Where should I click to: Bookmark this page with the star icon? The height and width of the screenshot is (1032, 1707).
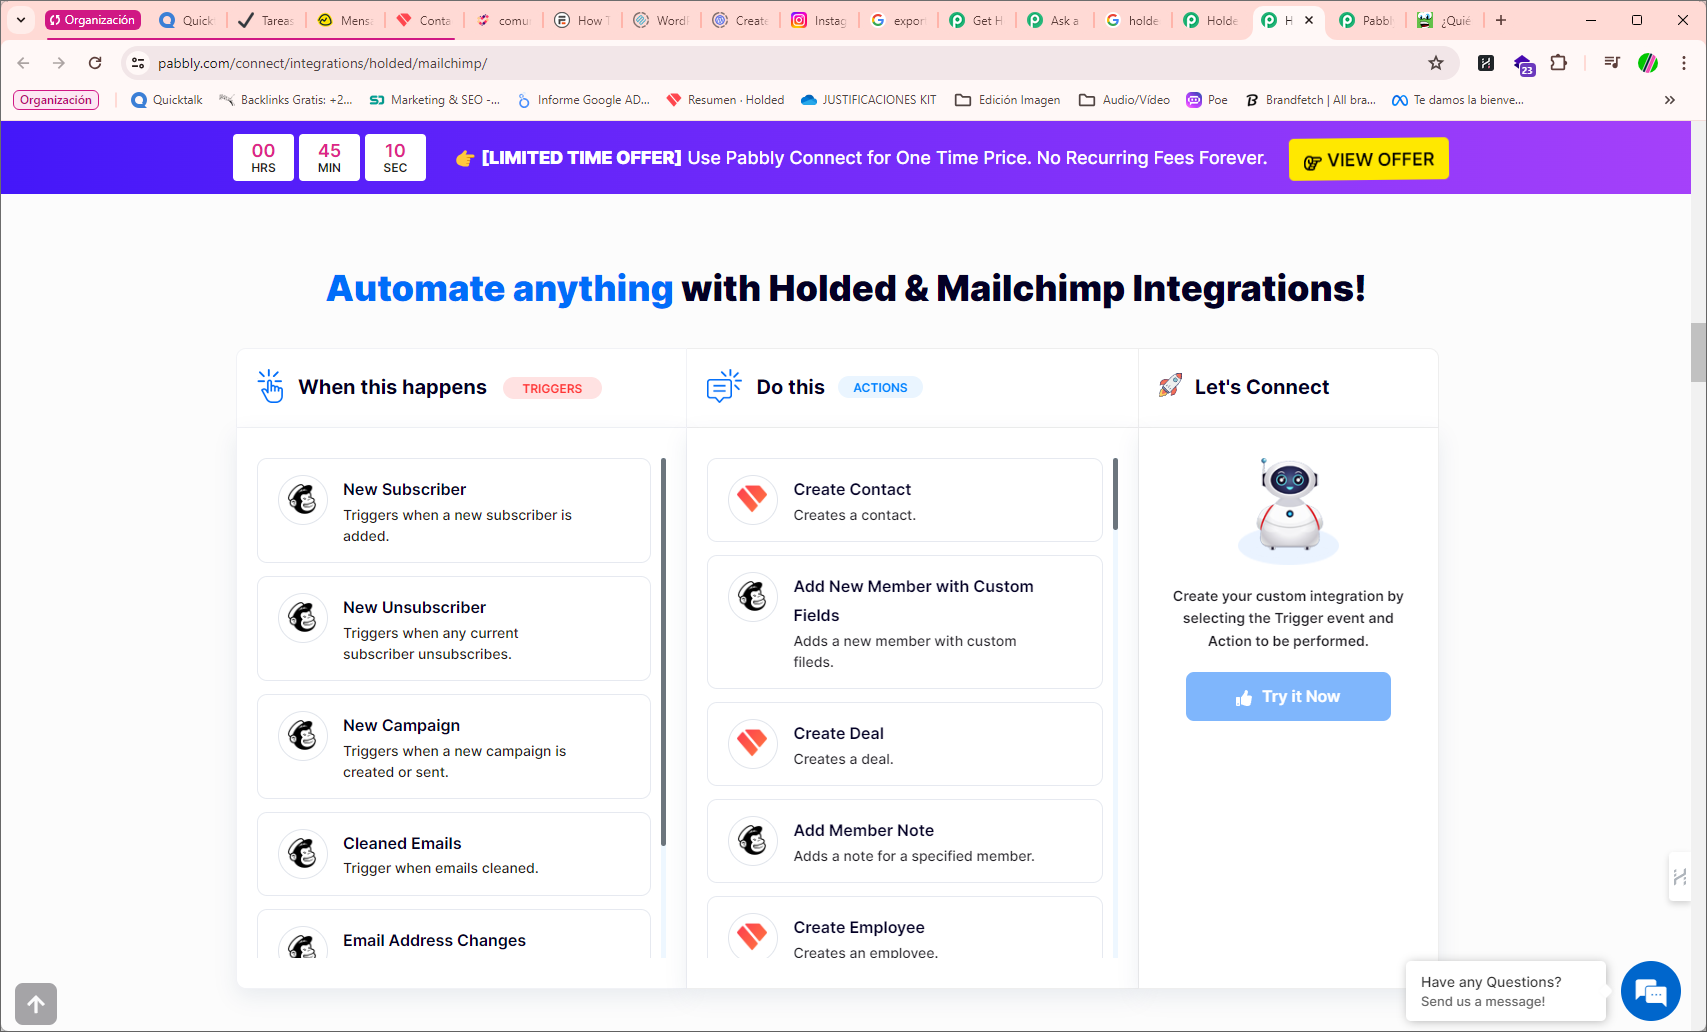[x=1436, y=63]
